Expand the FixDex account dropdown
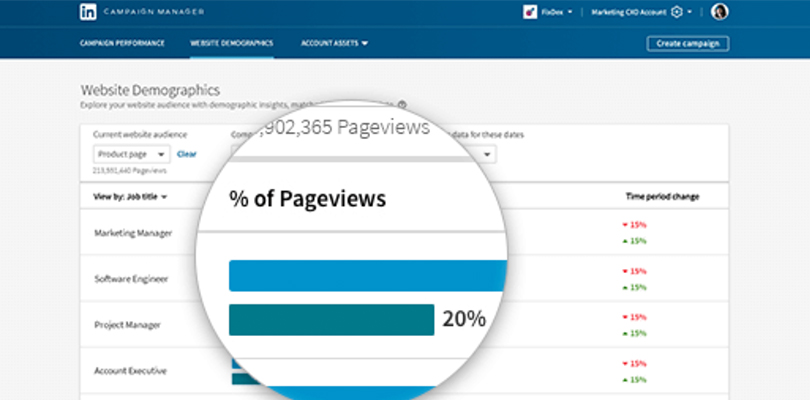This screenshot has width=810, height=400. tap(570, 12)
